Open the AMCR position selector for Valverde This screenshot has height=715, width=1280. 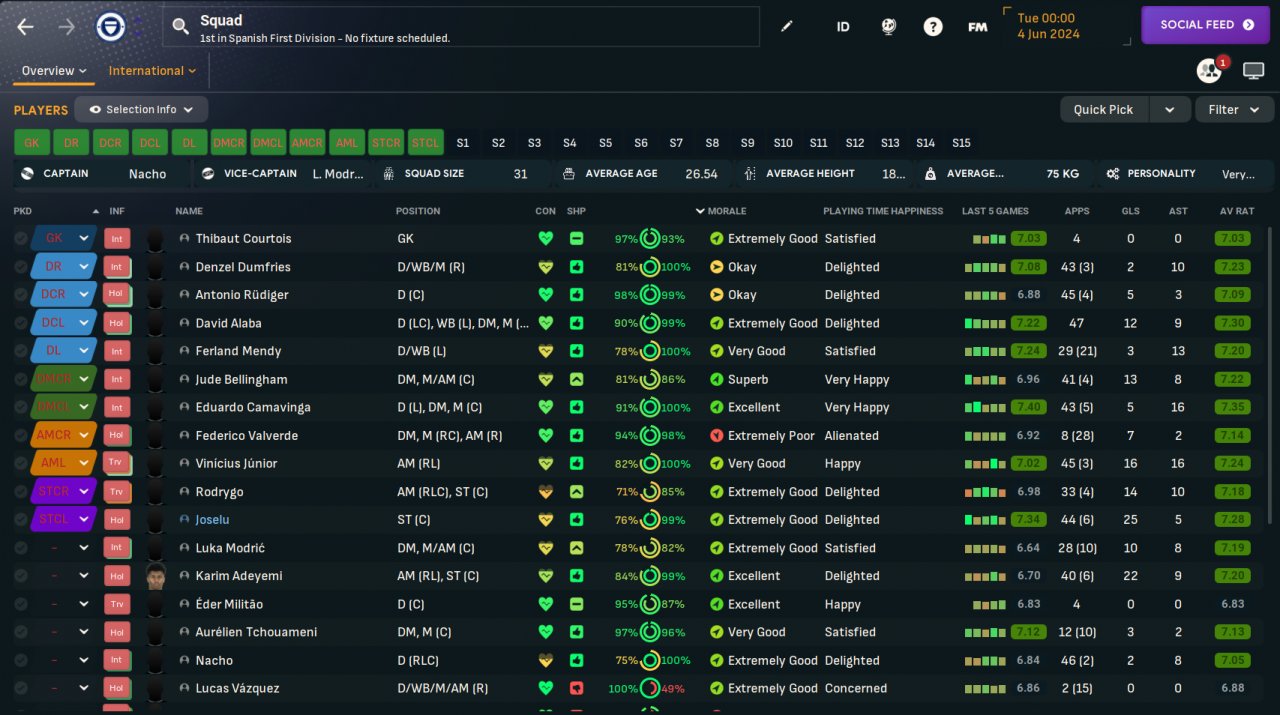point(65,436)
